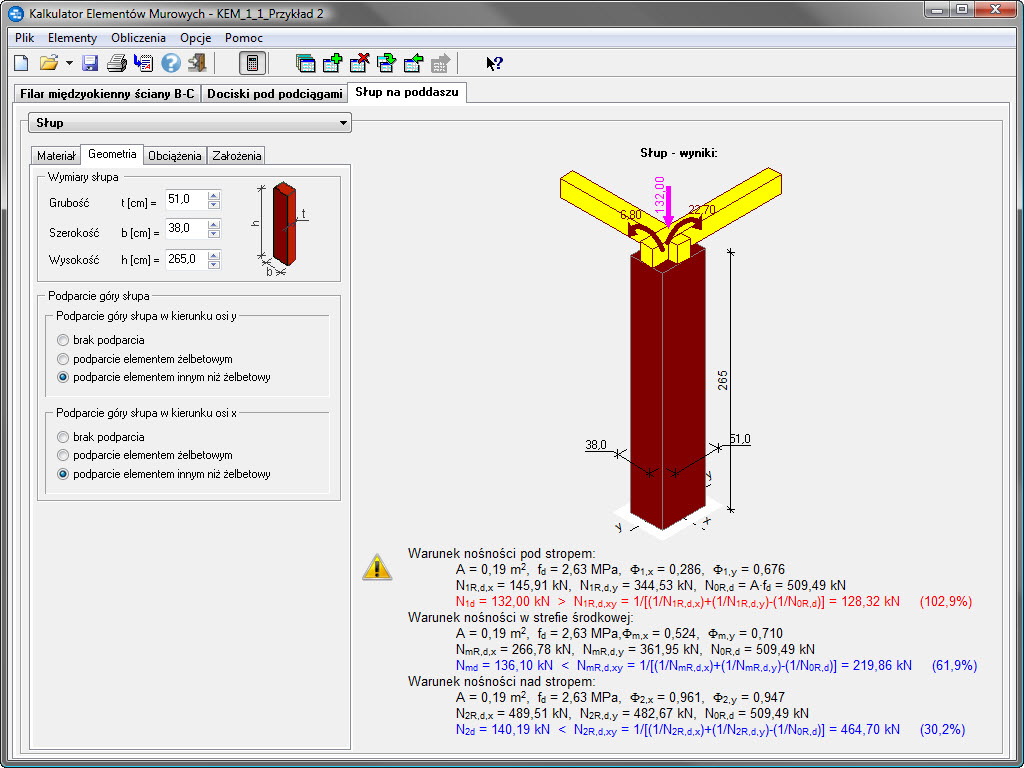Choose 'brak podparcia' for x-axis support

[x=64, y=437]
